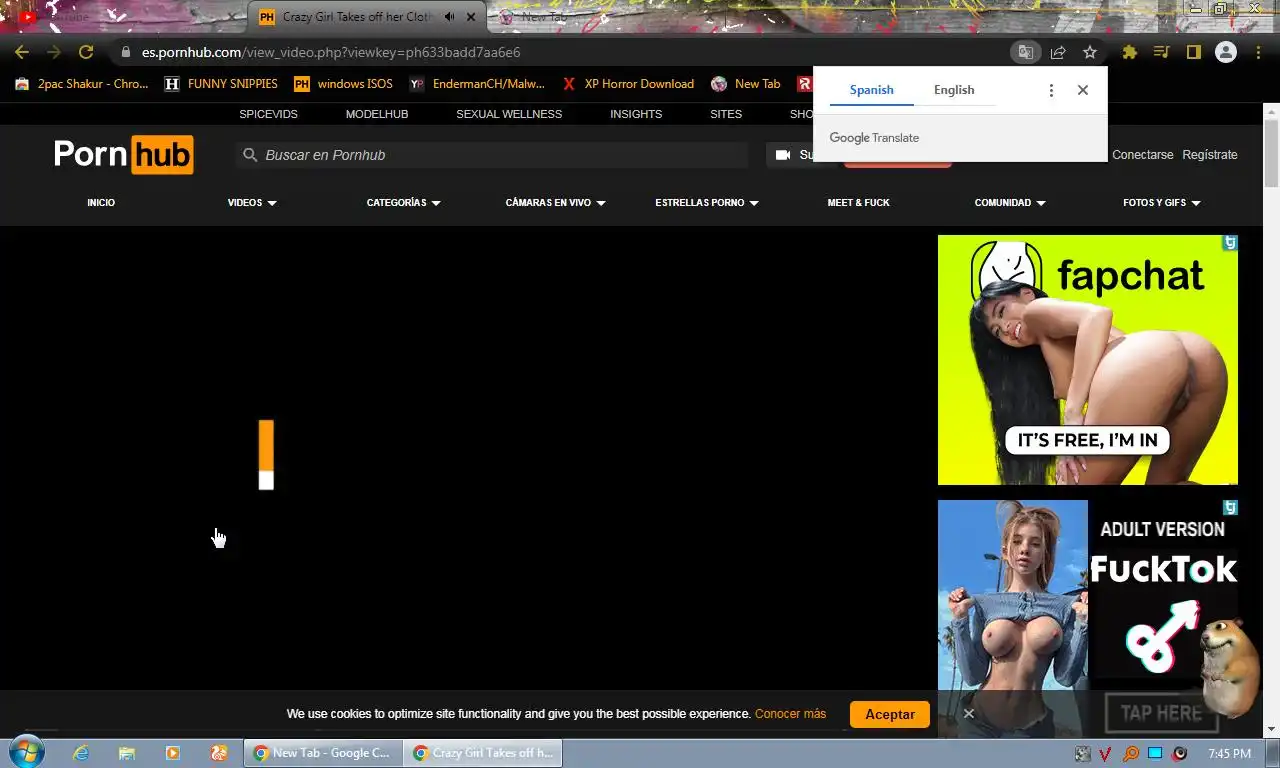
Task: Launch Internet Explorer from the taskbar
Action: coord(81,753)
